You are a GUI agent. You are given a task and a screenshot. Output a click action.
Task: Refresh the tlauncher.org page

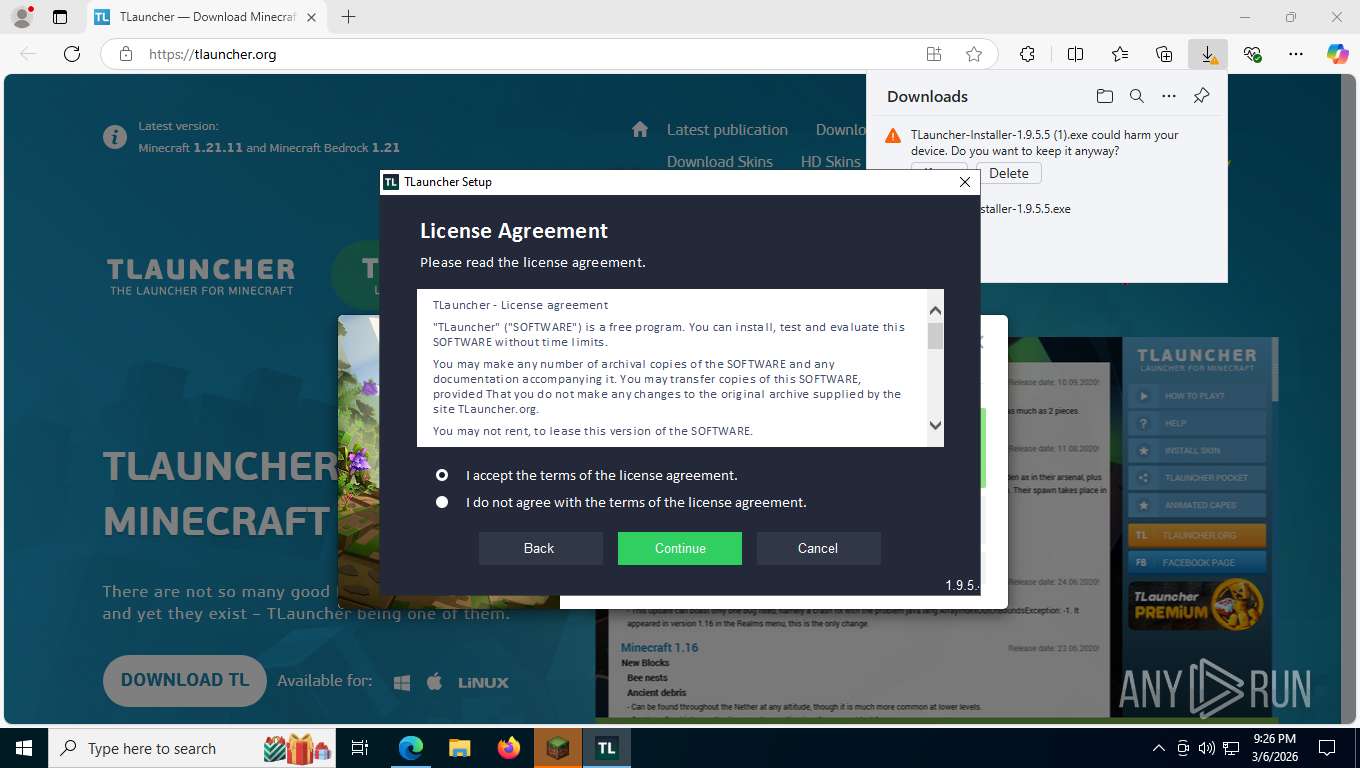[71, 54]
